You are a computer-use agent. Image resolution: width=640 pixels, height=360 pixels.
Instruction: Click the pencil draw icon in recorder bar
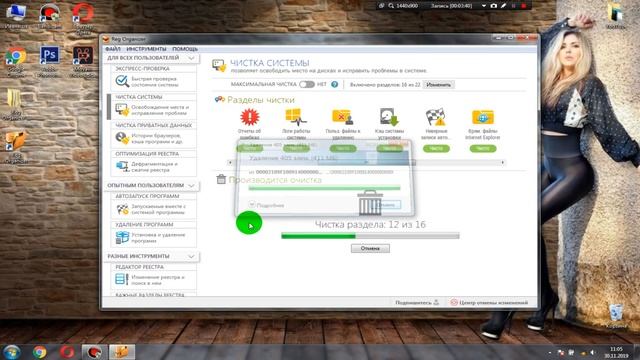pyautogui.click(x=504, y=6)
